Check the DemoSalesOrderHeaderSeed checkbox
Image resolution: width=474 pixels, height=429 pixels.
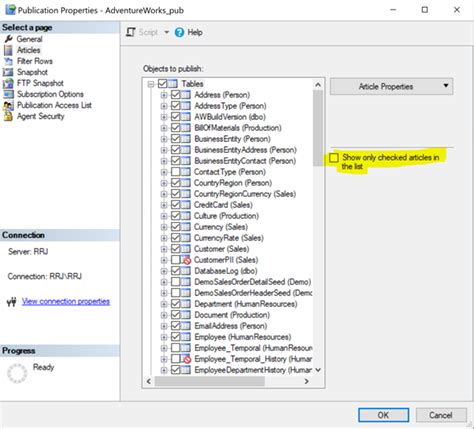point(176,293)
